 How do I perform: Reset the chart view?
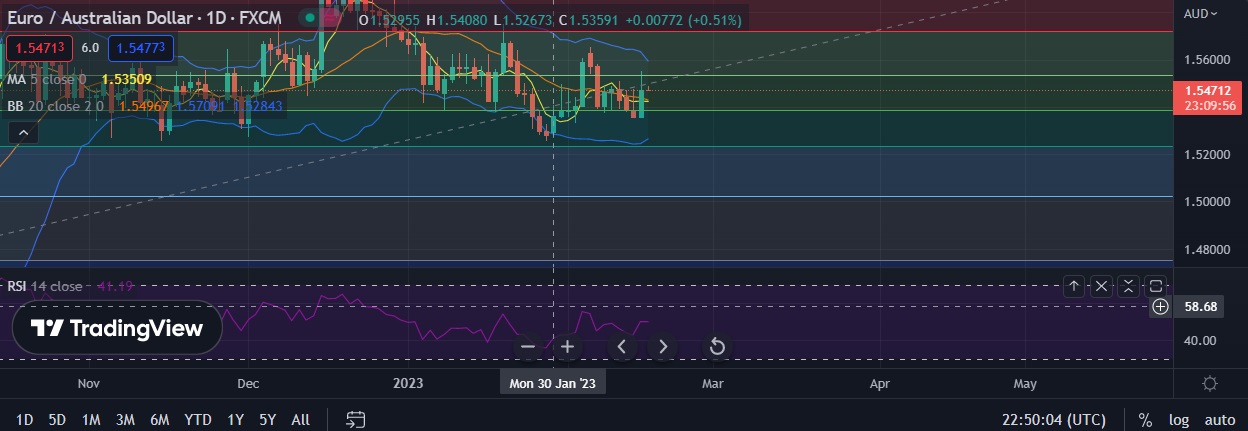coord(716,347)
